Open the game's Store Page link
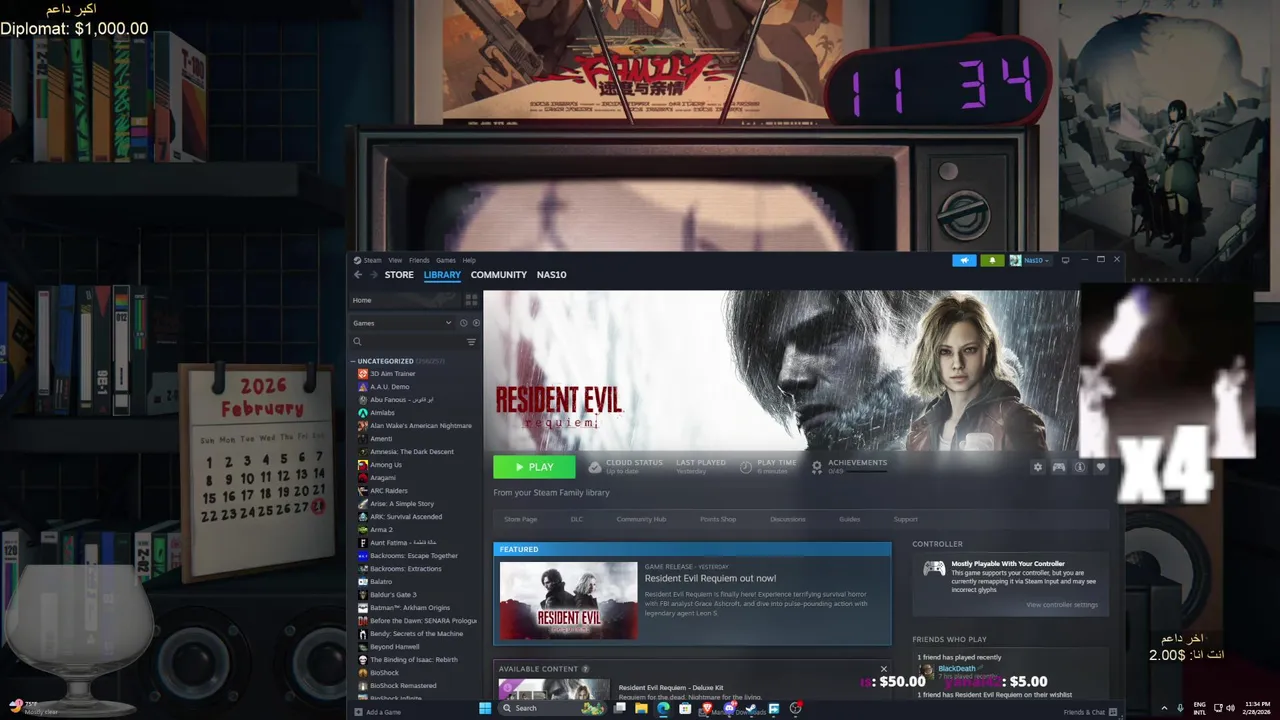 [520, 519]
